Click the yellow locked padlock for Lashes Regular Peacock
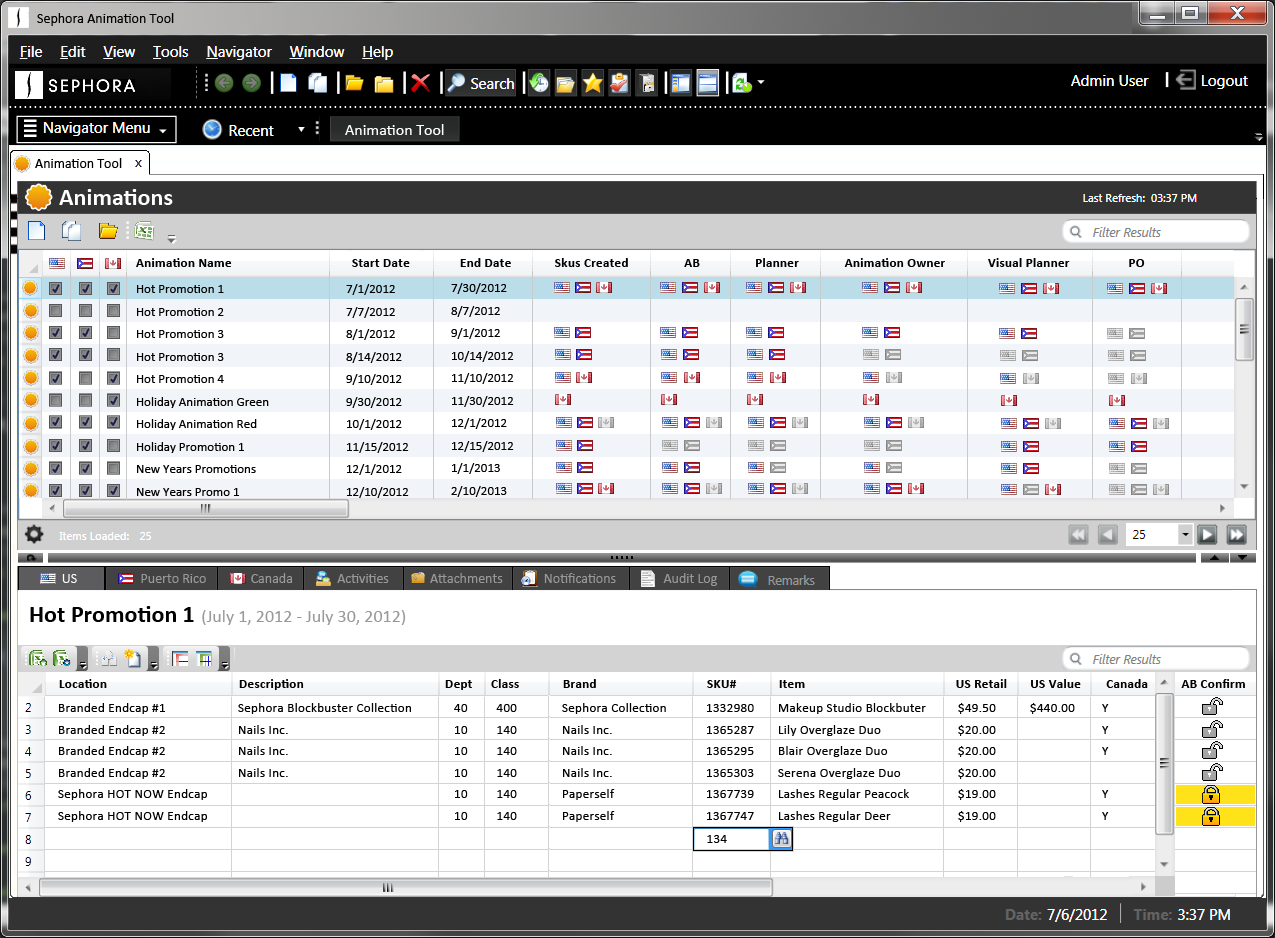 click(1210, 794)
